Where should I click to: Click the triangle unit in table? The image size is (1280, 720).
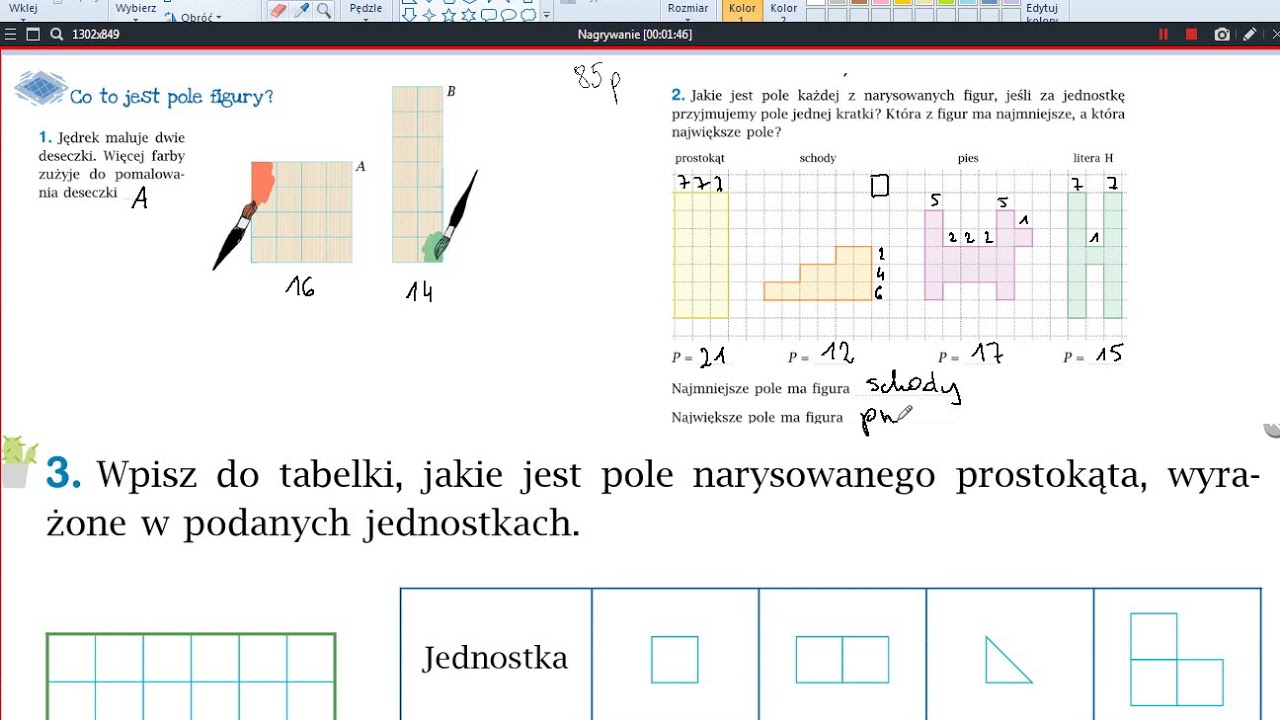1008,660
